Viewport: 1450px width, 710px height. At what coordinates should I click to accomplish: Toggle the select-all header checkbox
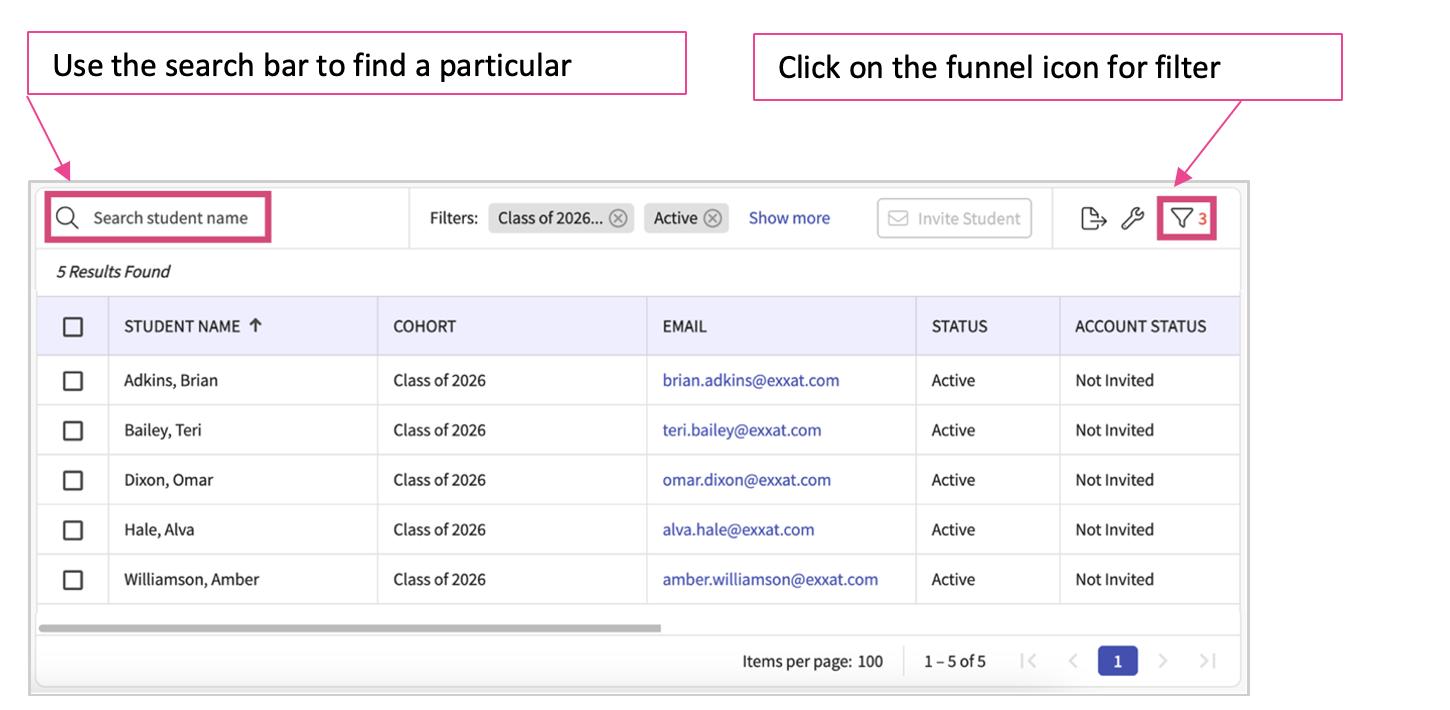tap(73, 327)
